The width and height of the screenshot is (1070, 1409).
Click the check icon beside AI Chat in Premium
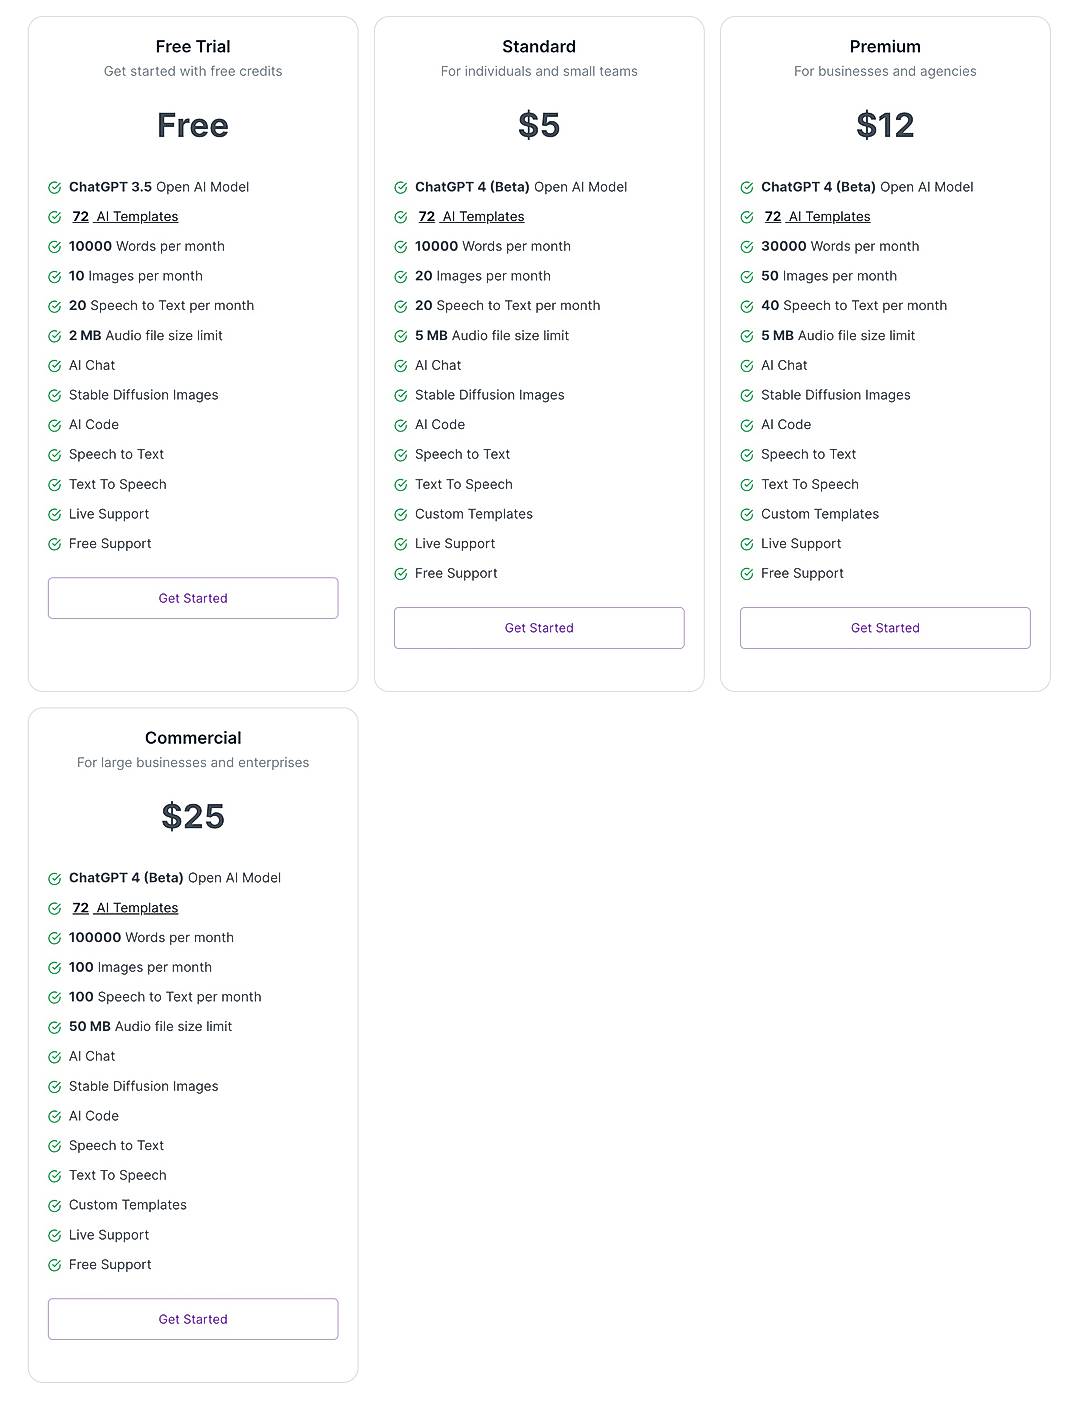pyautogui.click(x=747, y=365)
